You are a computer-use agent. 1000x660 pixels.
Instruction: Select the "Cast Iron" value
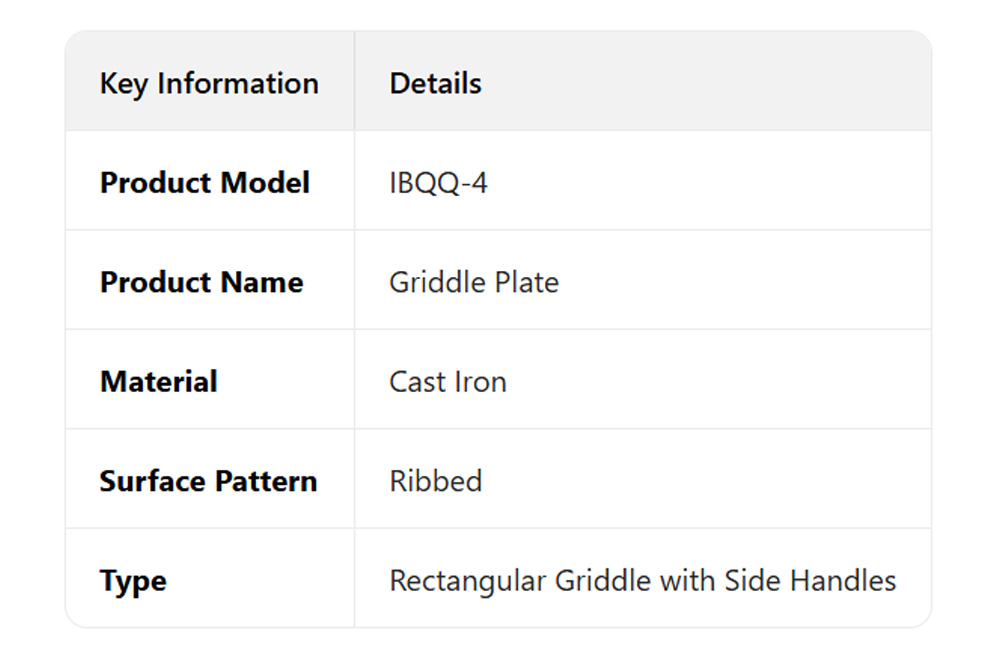point(448,381)
